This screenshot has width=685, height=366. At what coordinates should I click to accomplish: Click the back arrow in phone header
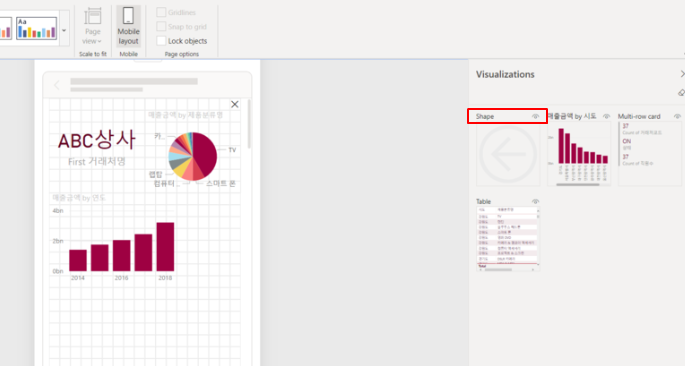coord(56,85)
